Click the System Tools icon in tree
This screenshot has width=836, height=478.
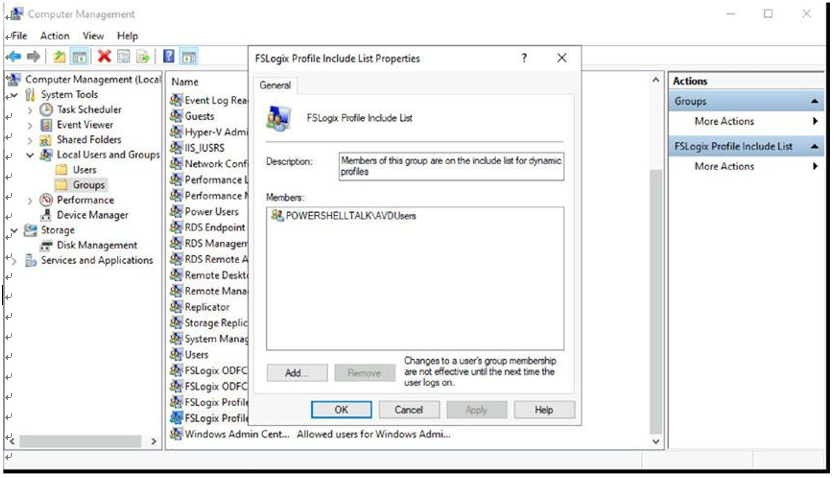tap(30, 94)
